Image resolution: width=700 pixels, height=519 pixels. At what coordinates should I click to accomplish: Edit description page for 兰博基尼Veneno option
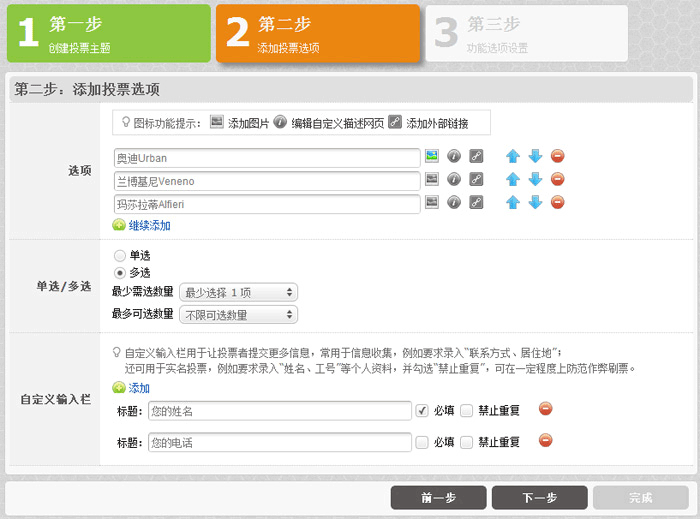click(x=454, y=179)
